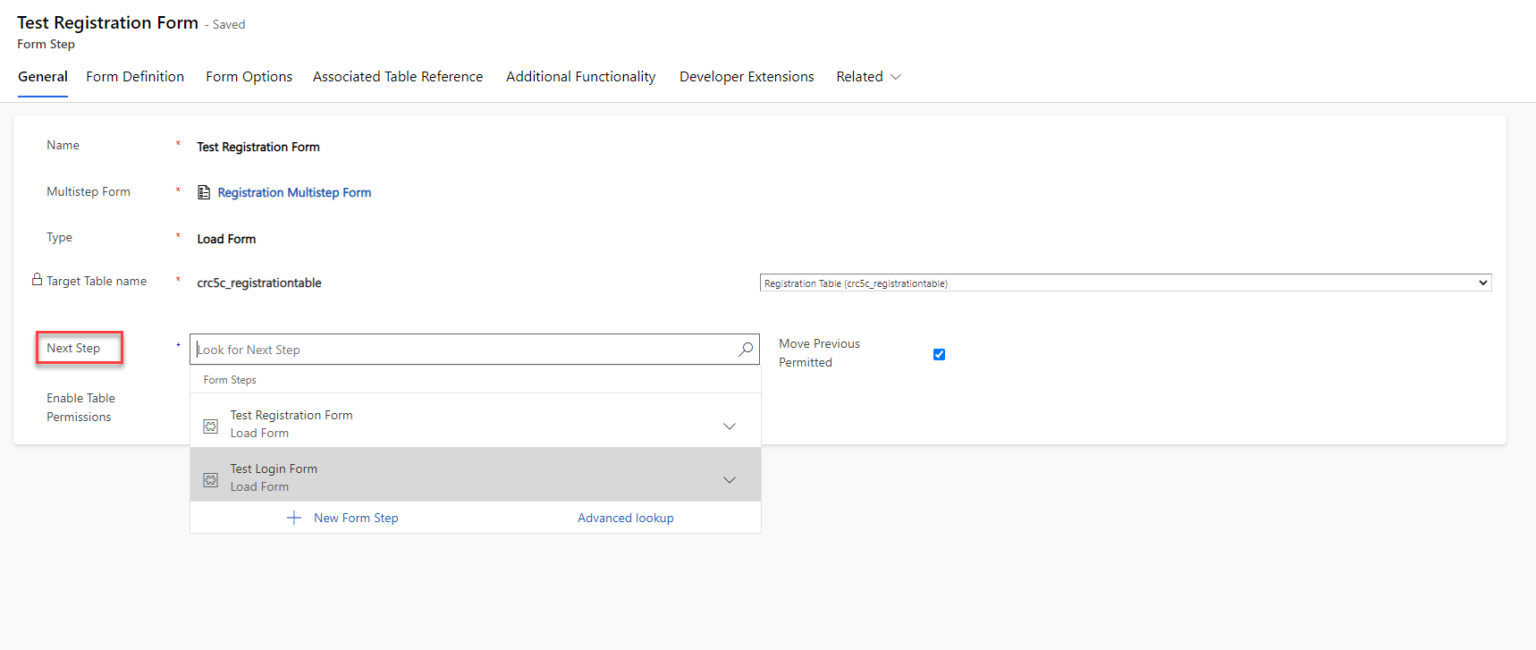This screenshot has height=650, width=1536.
Task: Select the General tab
Action: coord(43,77)
